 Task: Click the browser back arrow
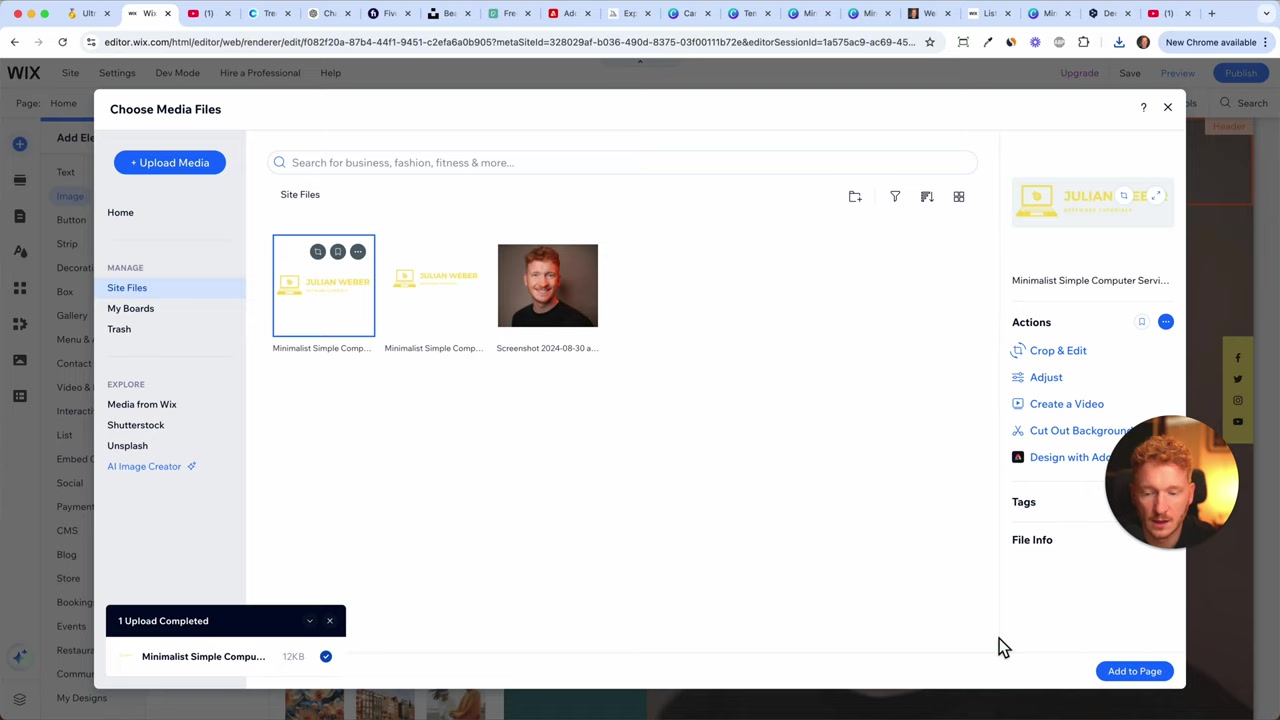tap(15, 42)
